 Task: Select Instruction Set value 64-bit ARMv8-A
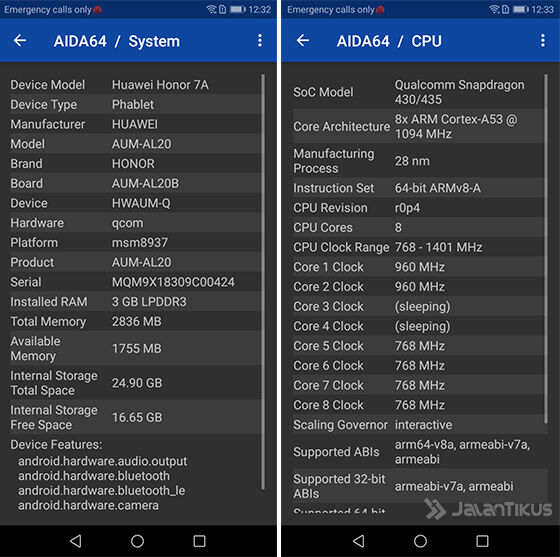tap(438, 188)
